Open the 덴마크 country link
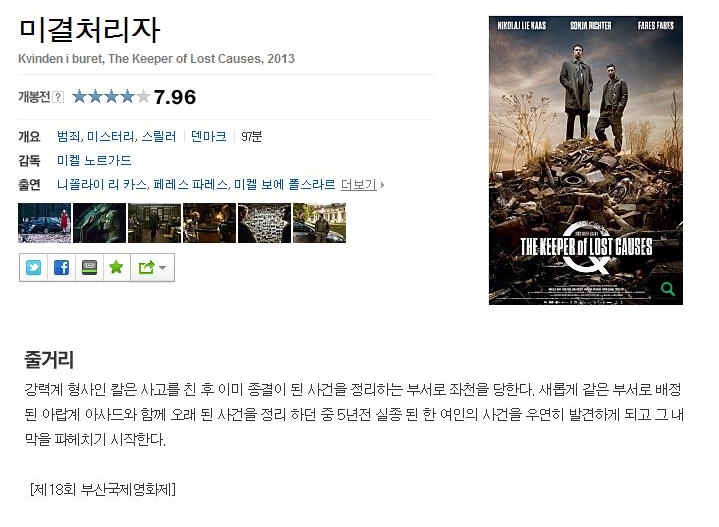719x527 pixels. [x=209, y=136]
